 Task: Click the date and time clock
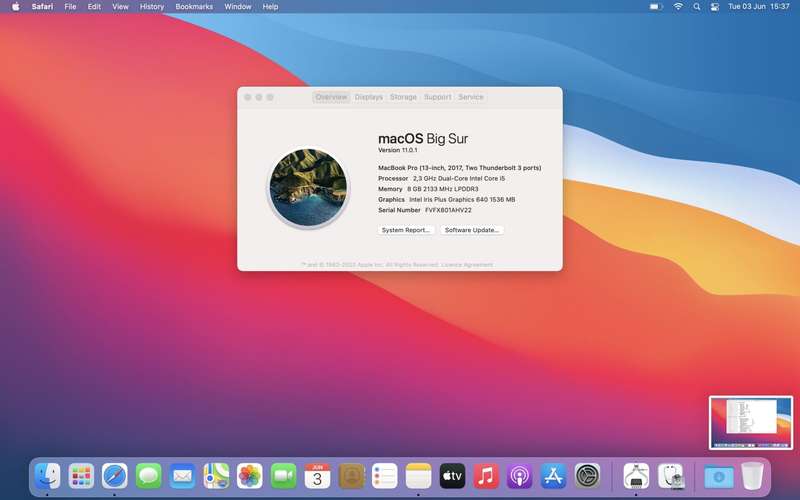(759, 7)
